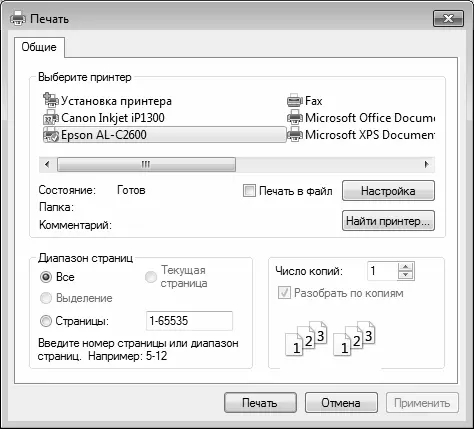The height and width of the screenshot is (429, 474).
Task: Choose the Canon Inkjet iP1300 printer icon
Action: coord(51,117)
